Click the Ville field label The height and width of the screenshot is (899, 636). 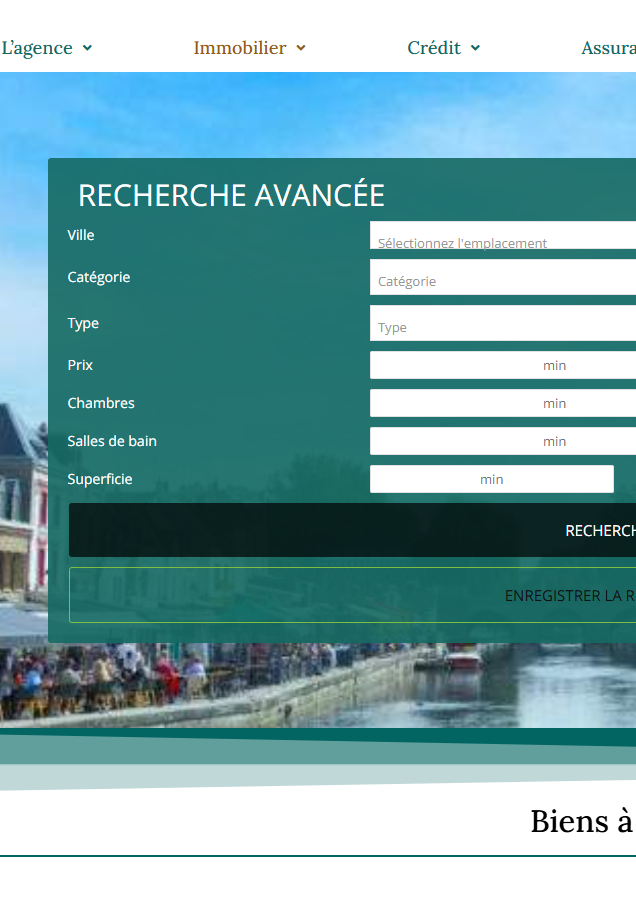pos(81,235)
